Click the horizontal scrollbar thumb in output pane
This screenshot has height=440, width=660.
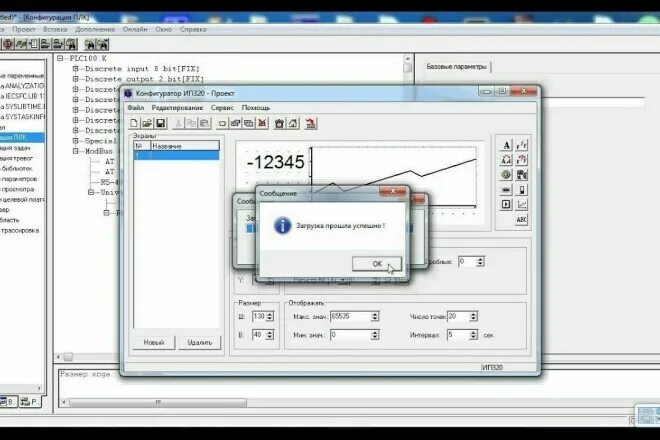click(x=158, y=403)
